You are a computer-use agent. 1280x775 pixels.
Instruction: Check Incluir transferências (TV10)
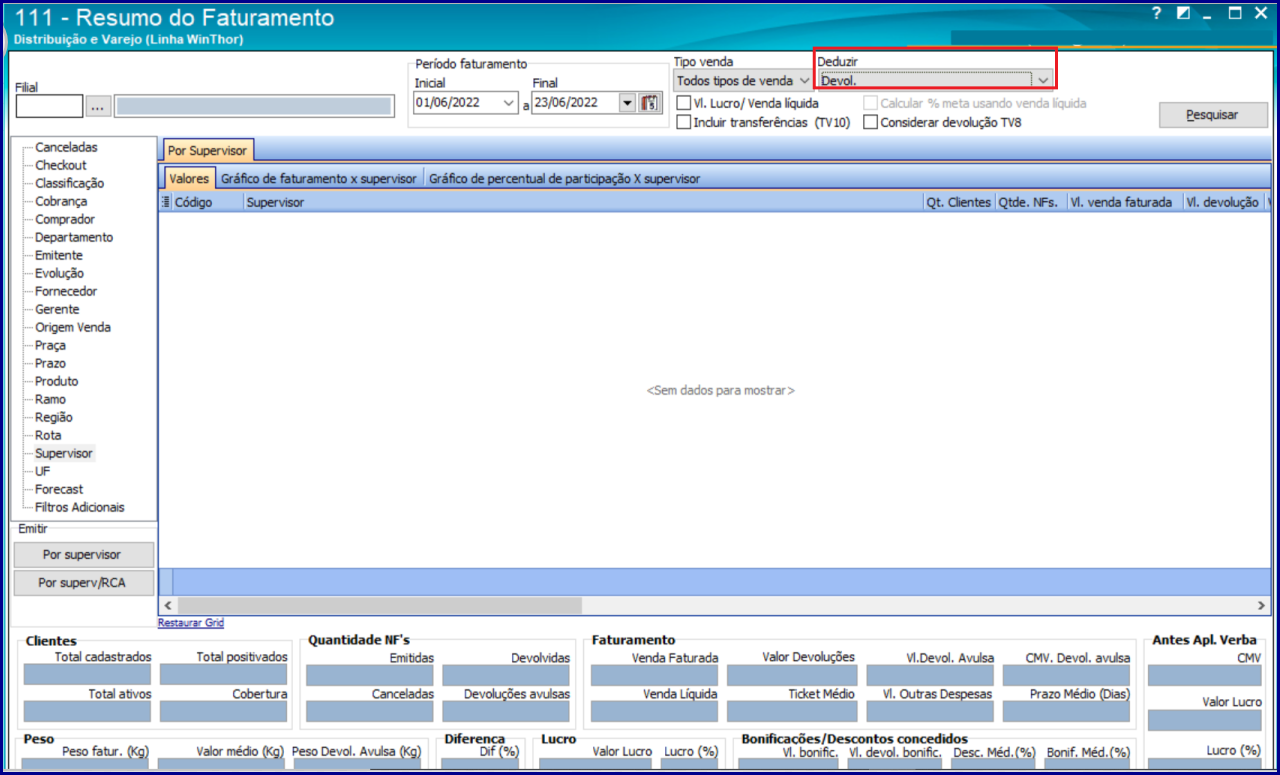click(x=684, y=122)
